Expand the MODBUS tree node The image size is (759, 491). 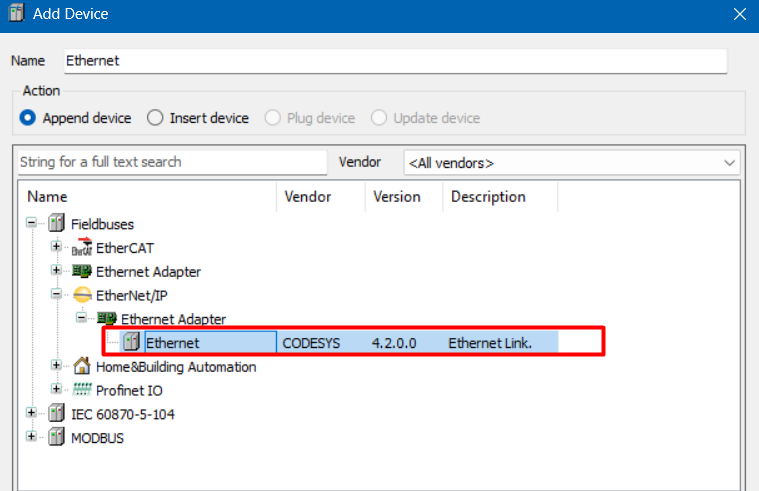(x=32, y=438)
